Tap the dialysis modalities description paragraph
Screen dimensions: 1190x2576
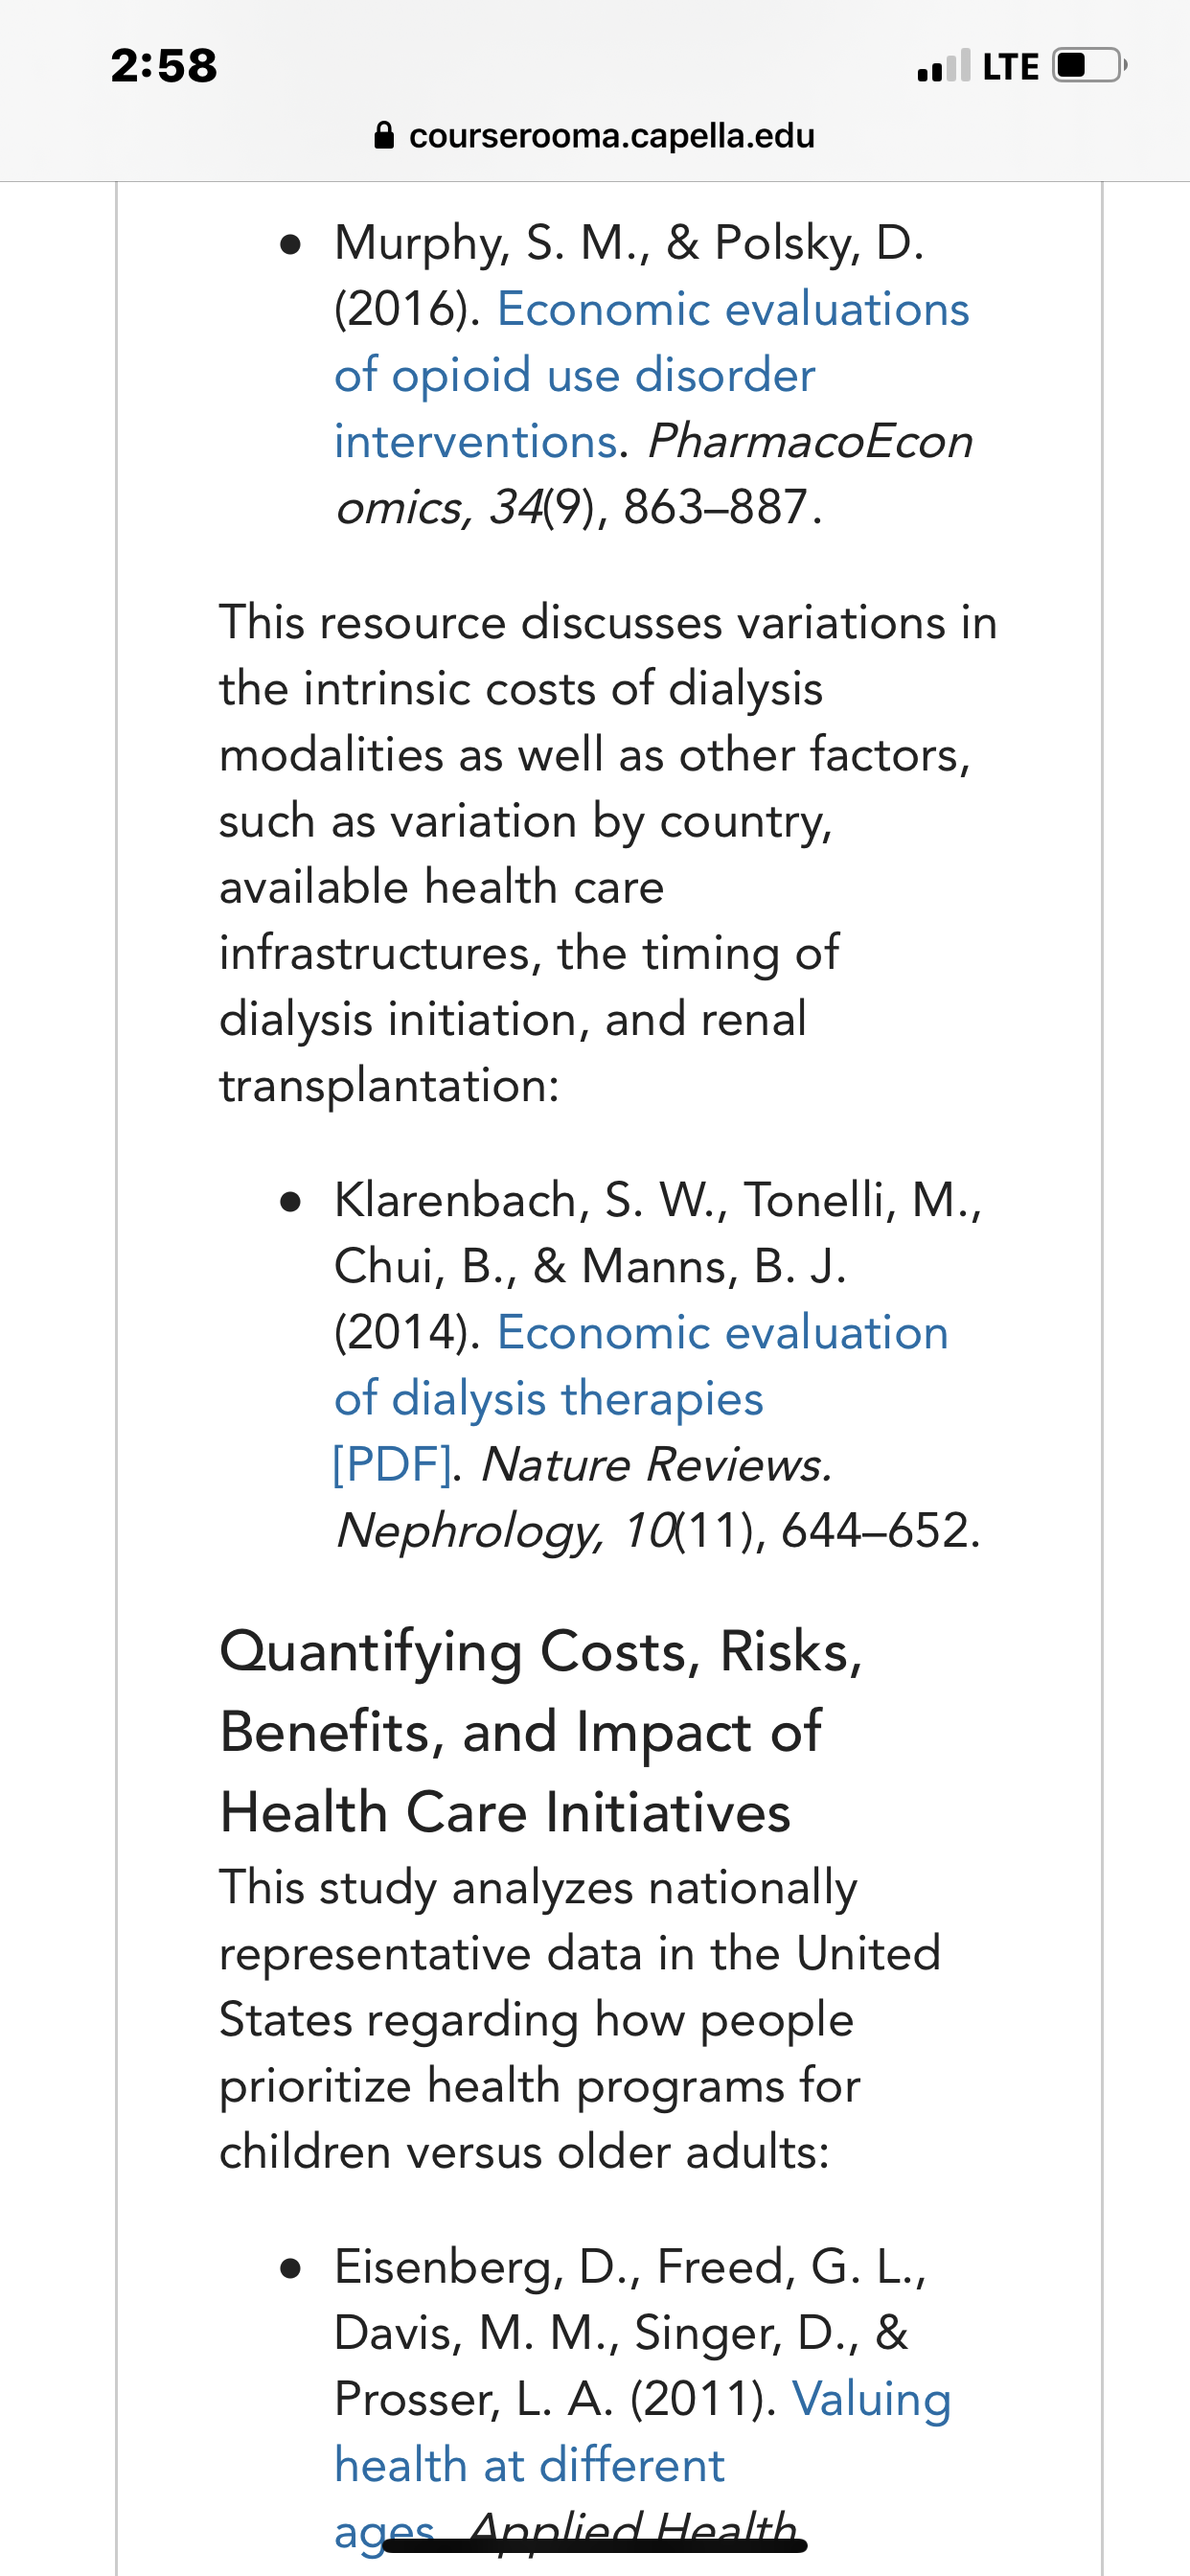(x=608, y=853)
